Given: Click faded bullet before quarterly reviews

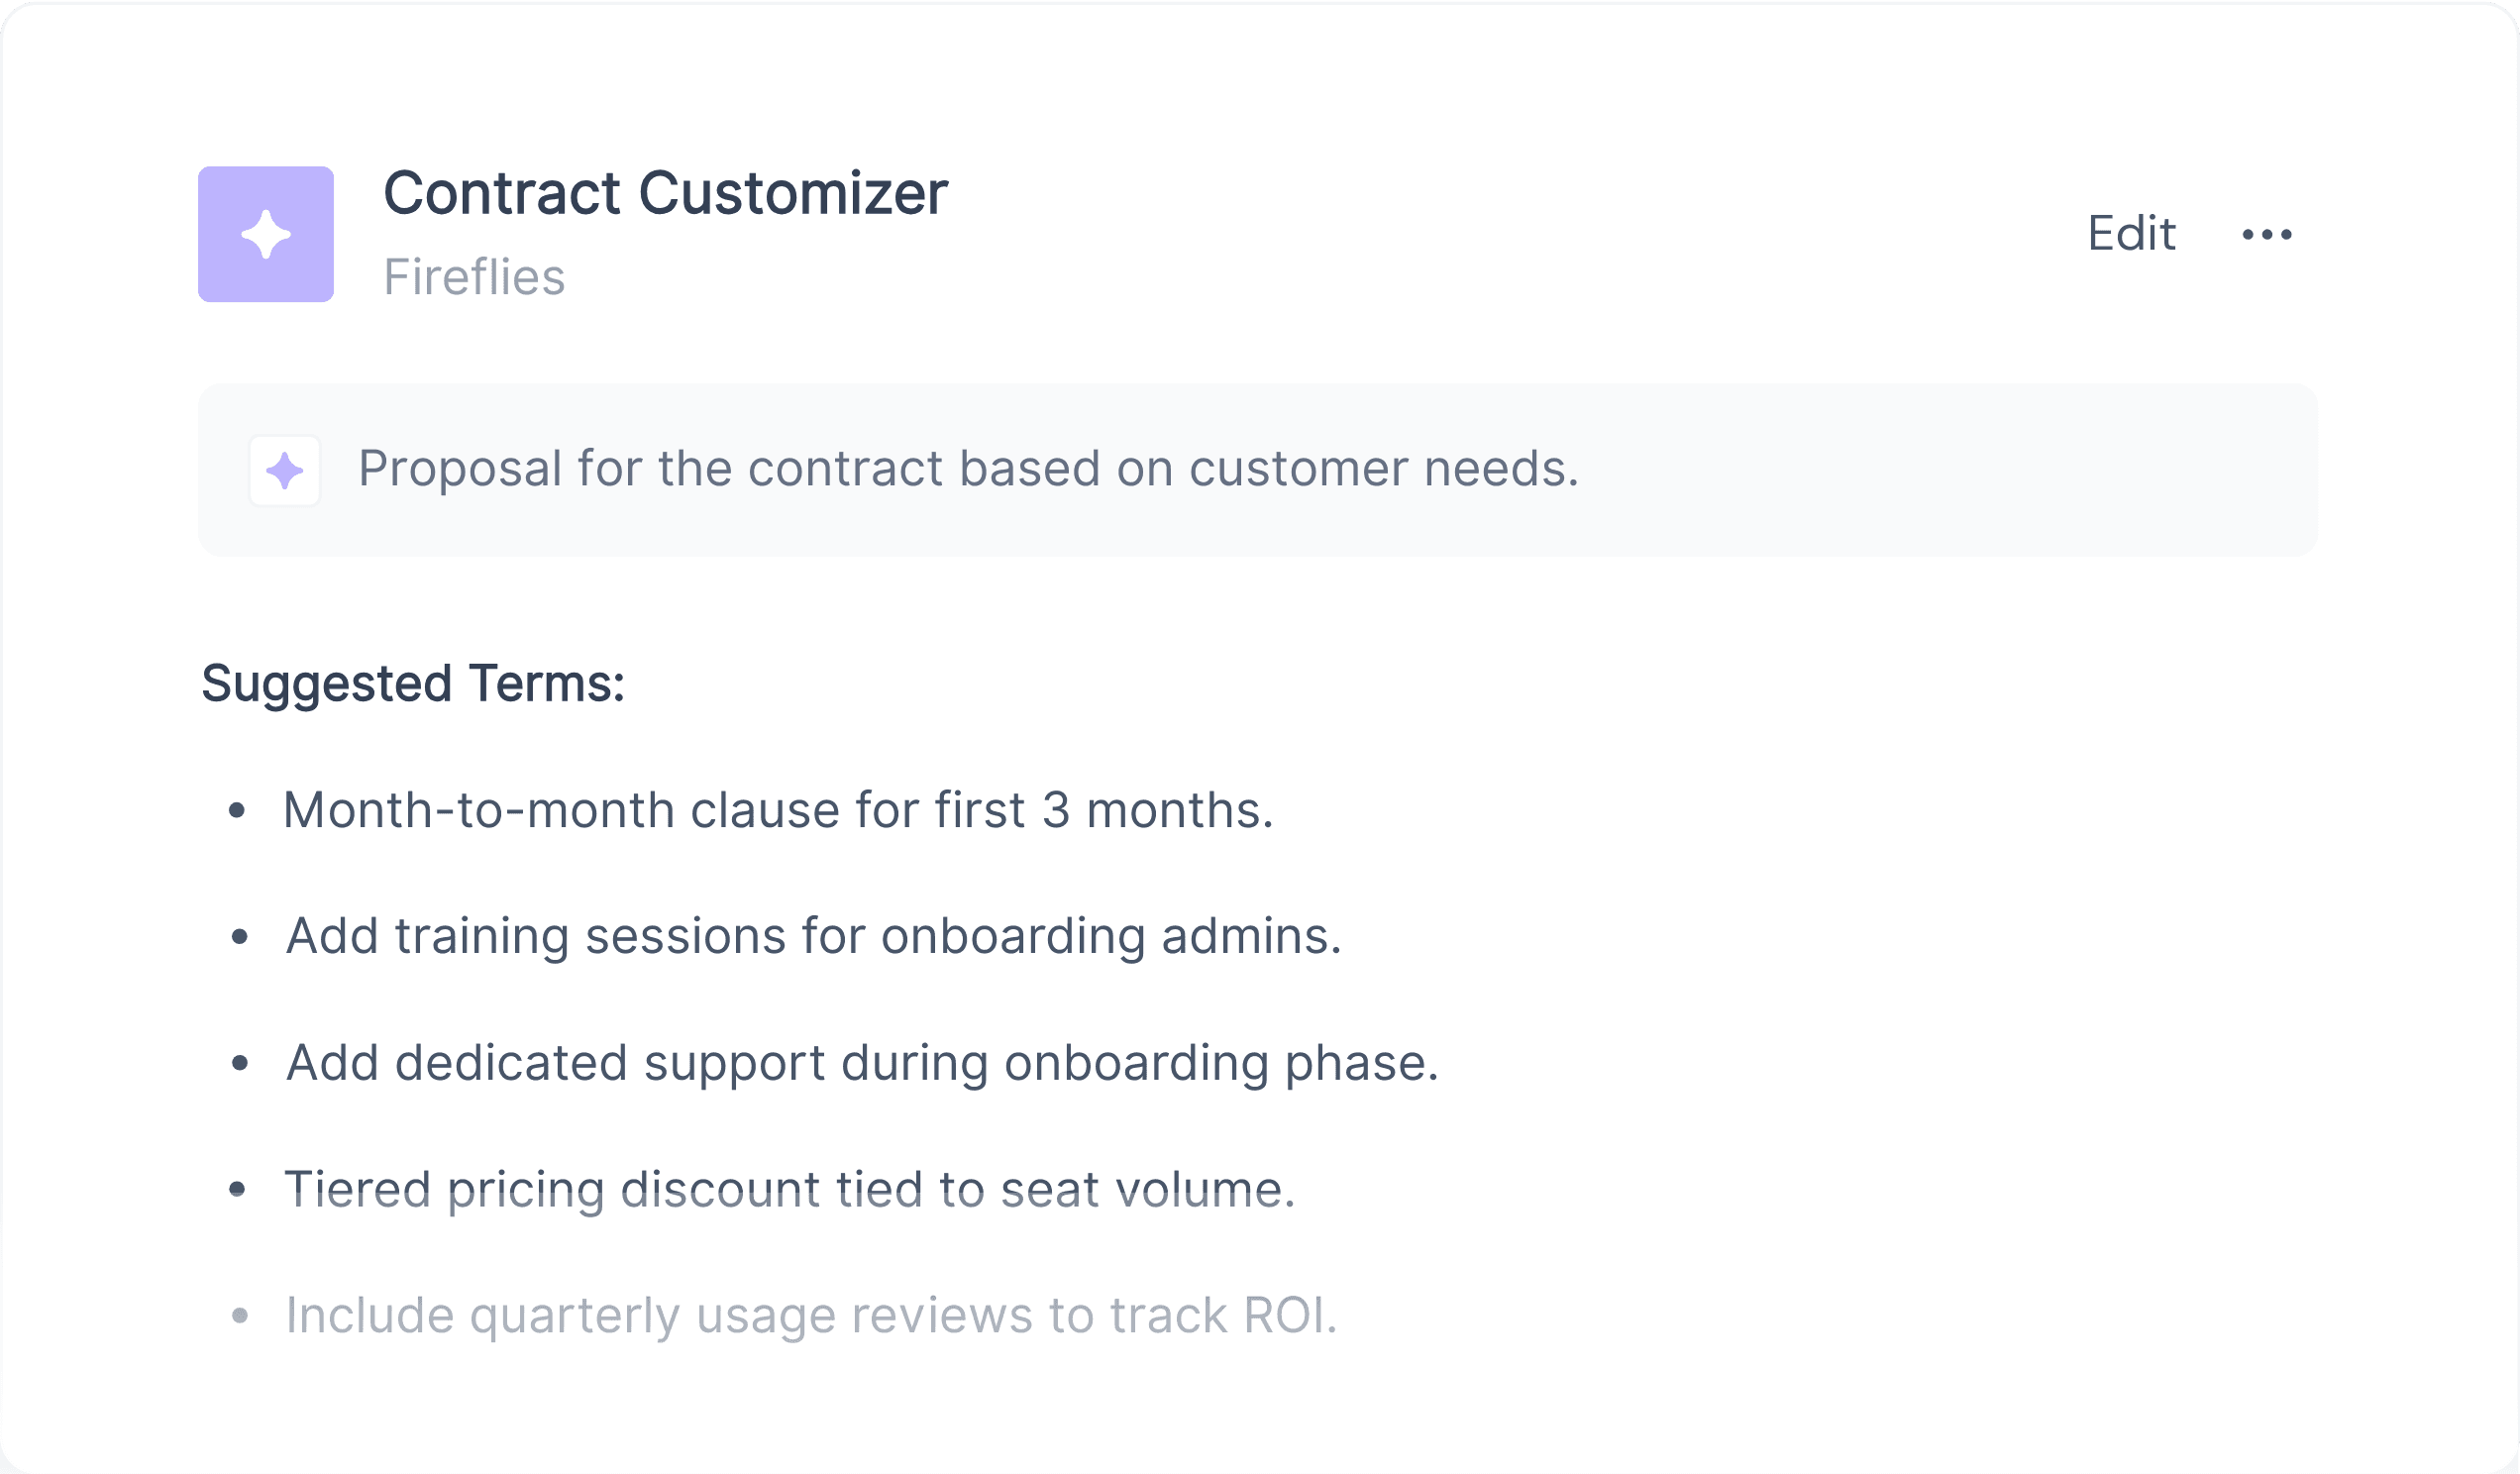Looking at the screenshot, I should coord(239,1316).
